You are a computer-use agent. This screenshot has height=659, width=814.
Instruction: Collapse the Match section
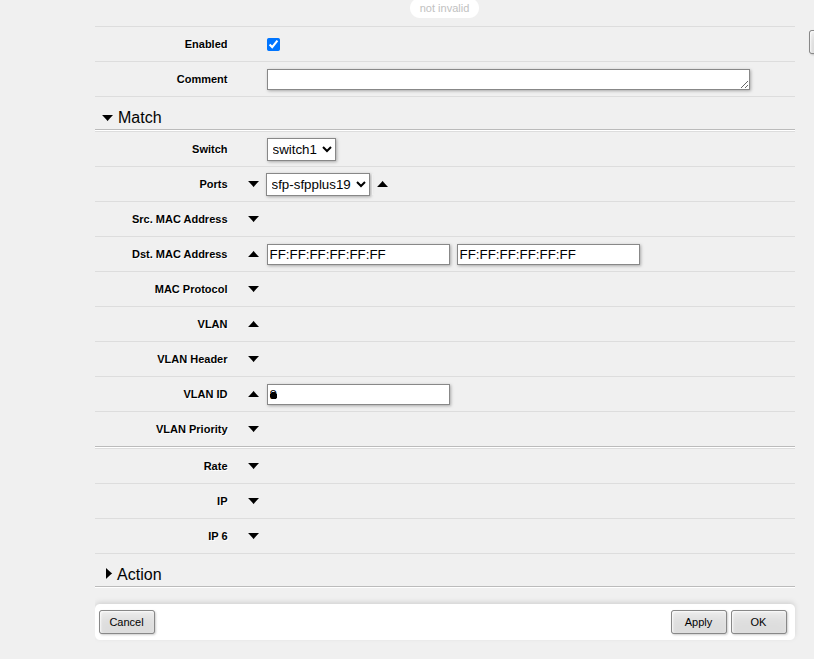(x=108, y=118)
